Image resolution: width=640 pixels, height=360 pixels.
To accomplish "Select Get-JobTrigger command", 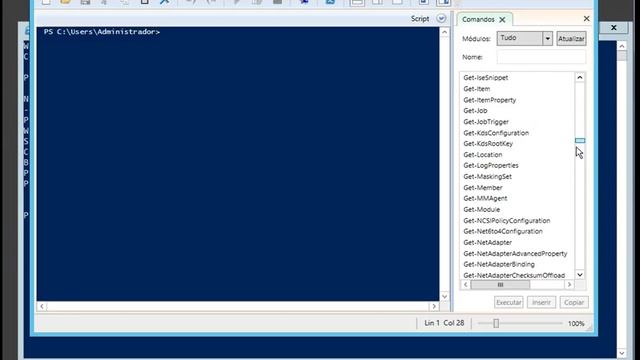I will pyautogui.click(x=486, y=122).
